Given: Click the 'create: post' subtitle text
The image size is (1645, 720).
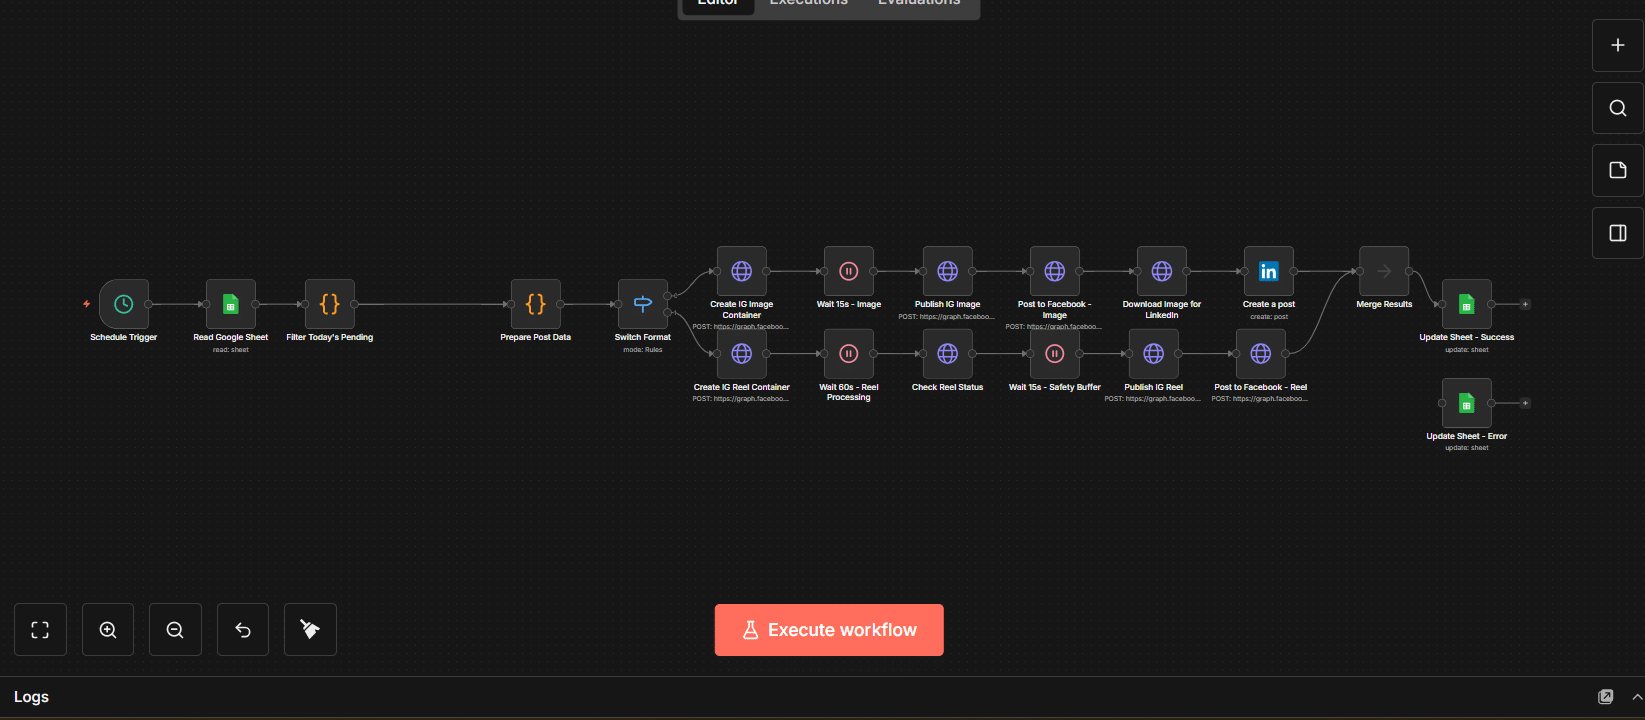Looking at the screenshot, I should coord(1269,317).
